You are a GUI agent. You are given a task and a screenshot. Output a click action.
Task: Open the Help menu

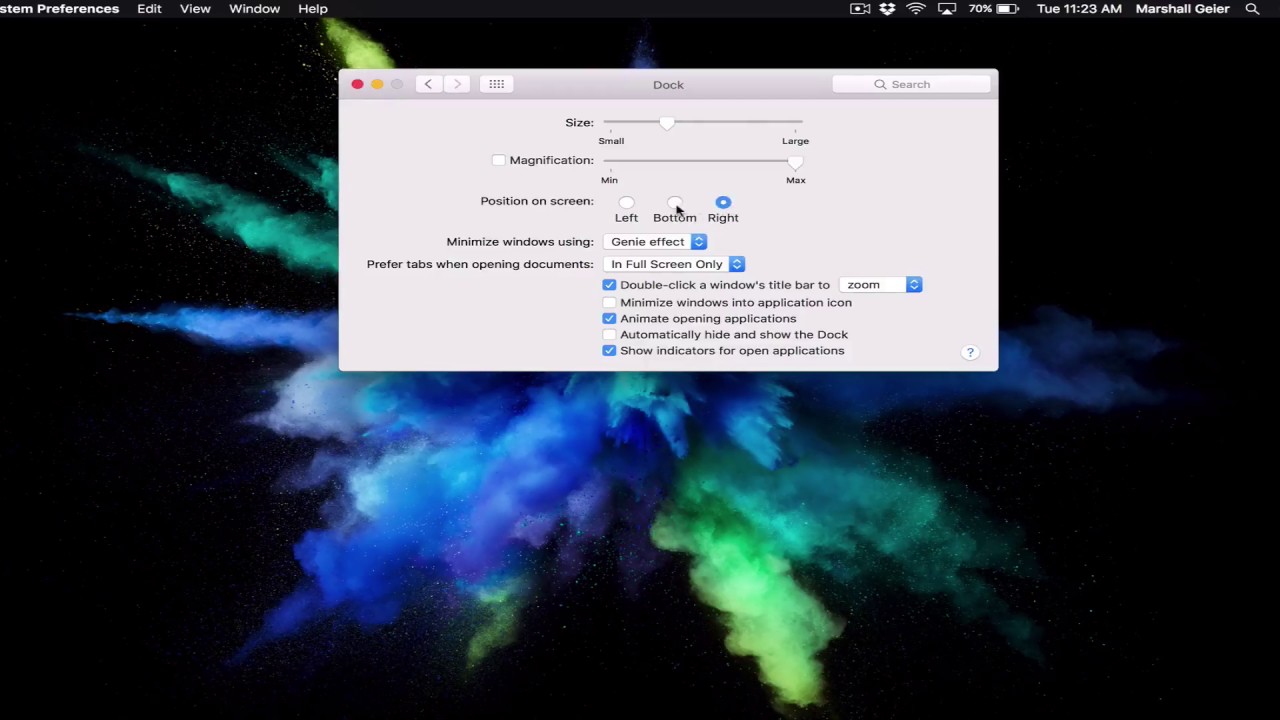tap(313, 9)
